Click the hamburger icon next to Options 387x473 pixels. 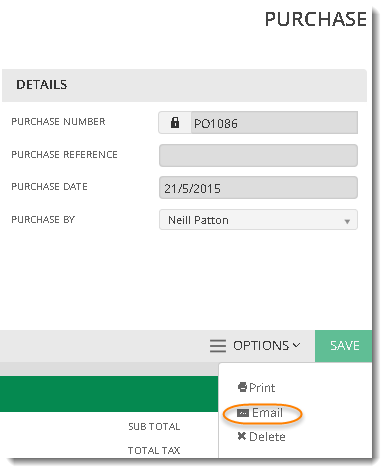(x=218, y=346)
